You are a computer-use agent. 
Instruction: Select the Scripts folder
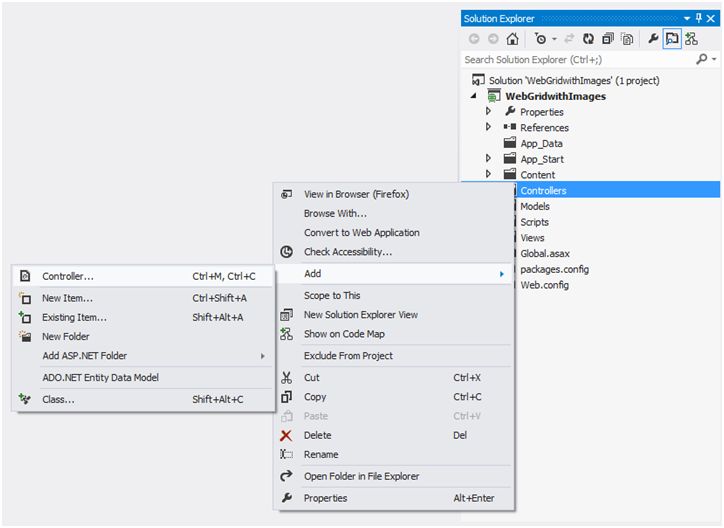pyautogui.click(x=535, y=222)
